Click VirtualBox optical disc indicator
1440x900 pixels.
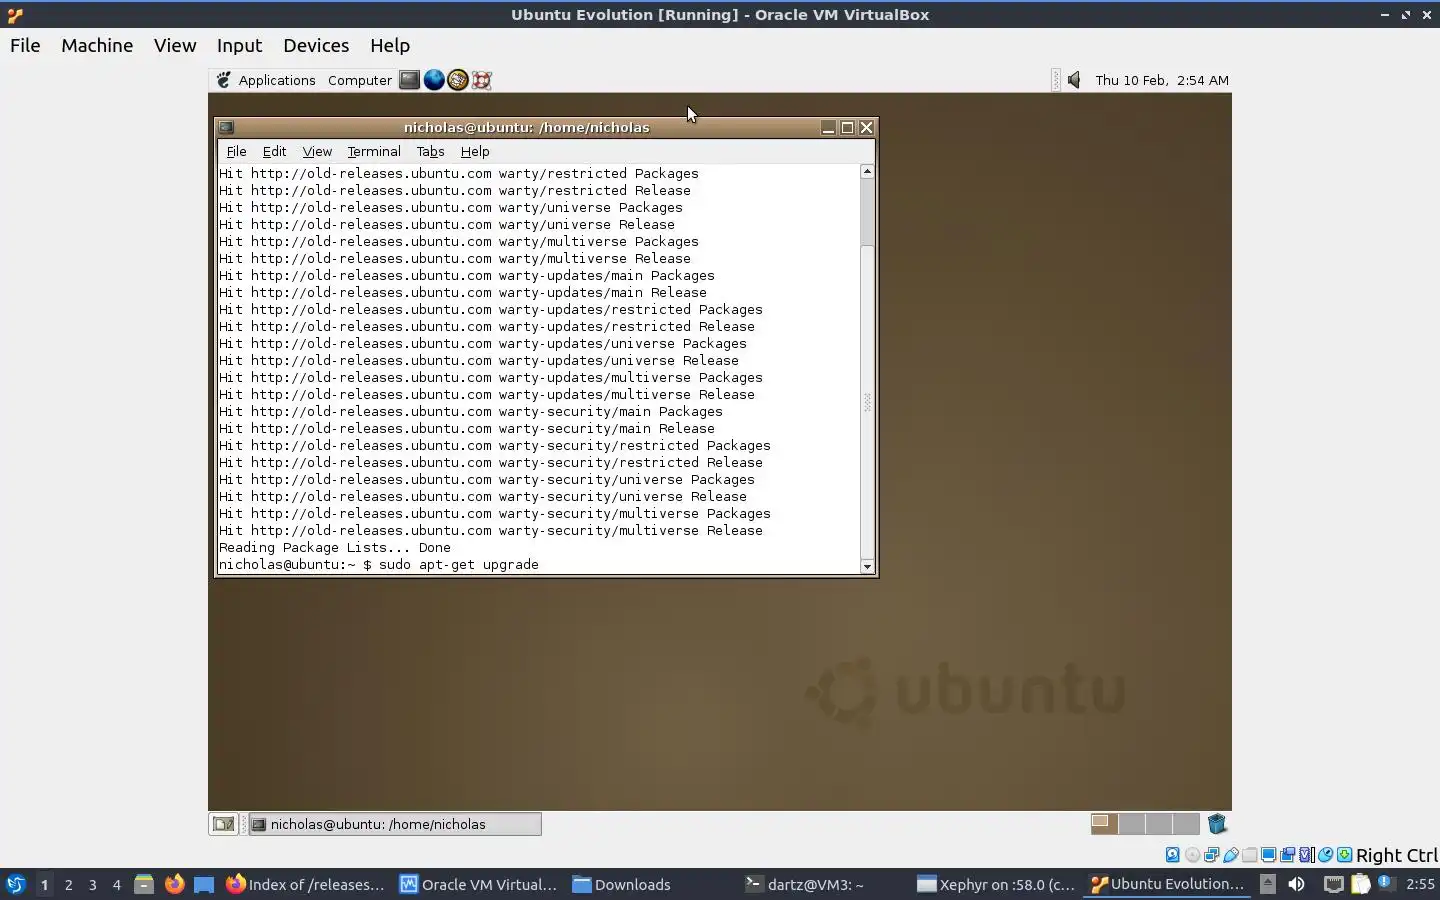click(x=1192, y=855)
